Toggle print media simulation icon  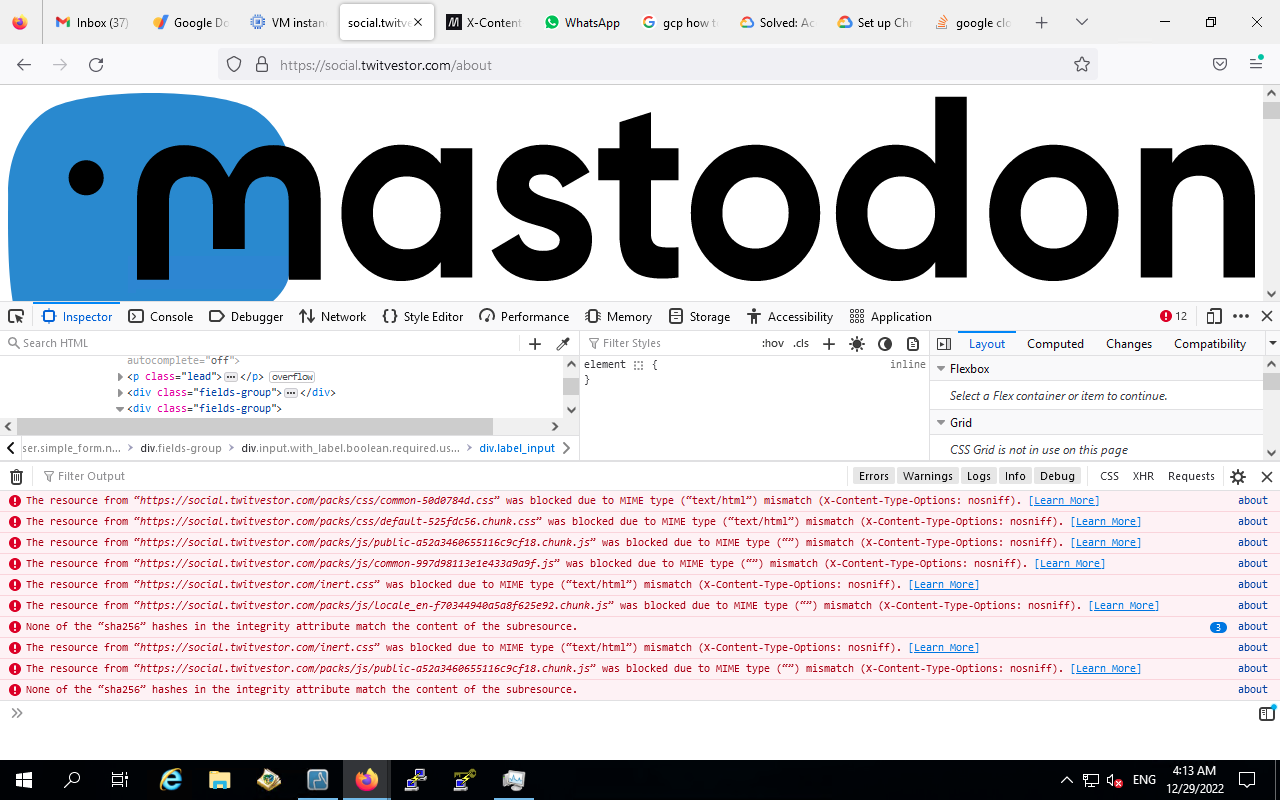(913, 344)
